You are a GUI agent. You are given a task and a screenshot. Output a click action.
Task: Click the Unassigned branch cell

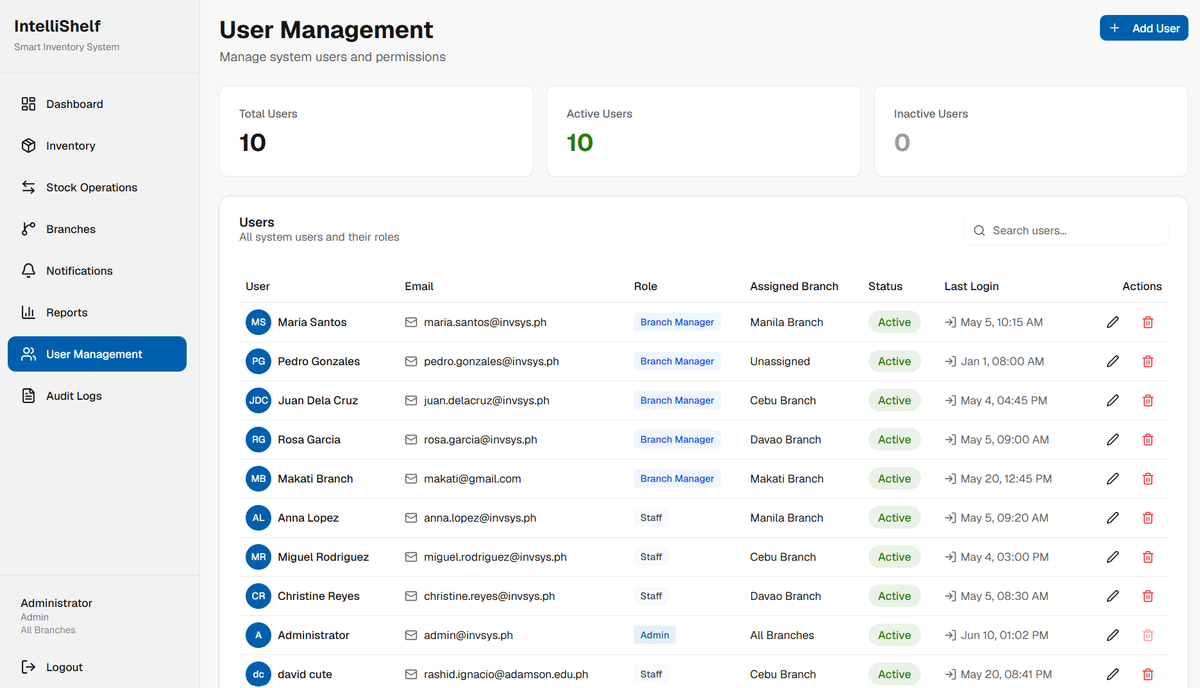[x=780, y=361]
